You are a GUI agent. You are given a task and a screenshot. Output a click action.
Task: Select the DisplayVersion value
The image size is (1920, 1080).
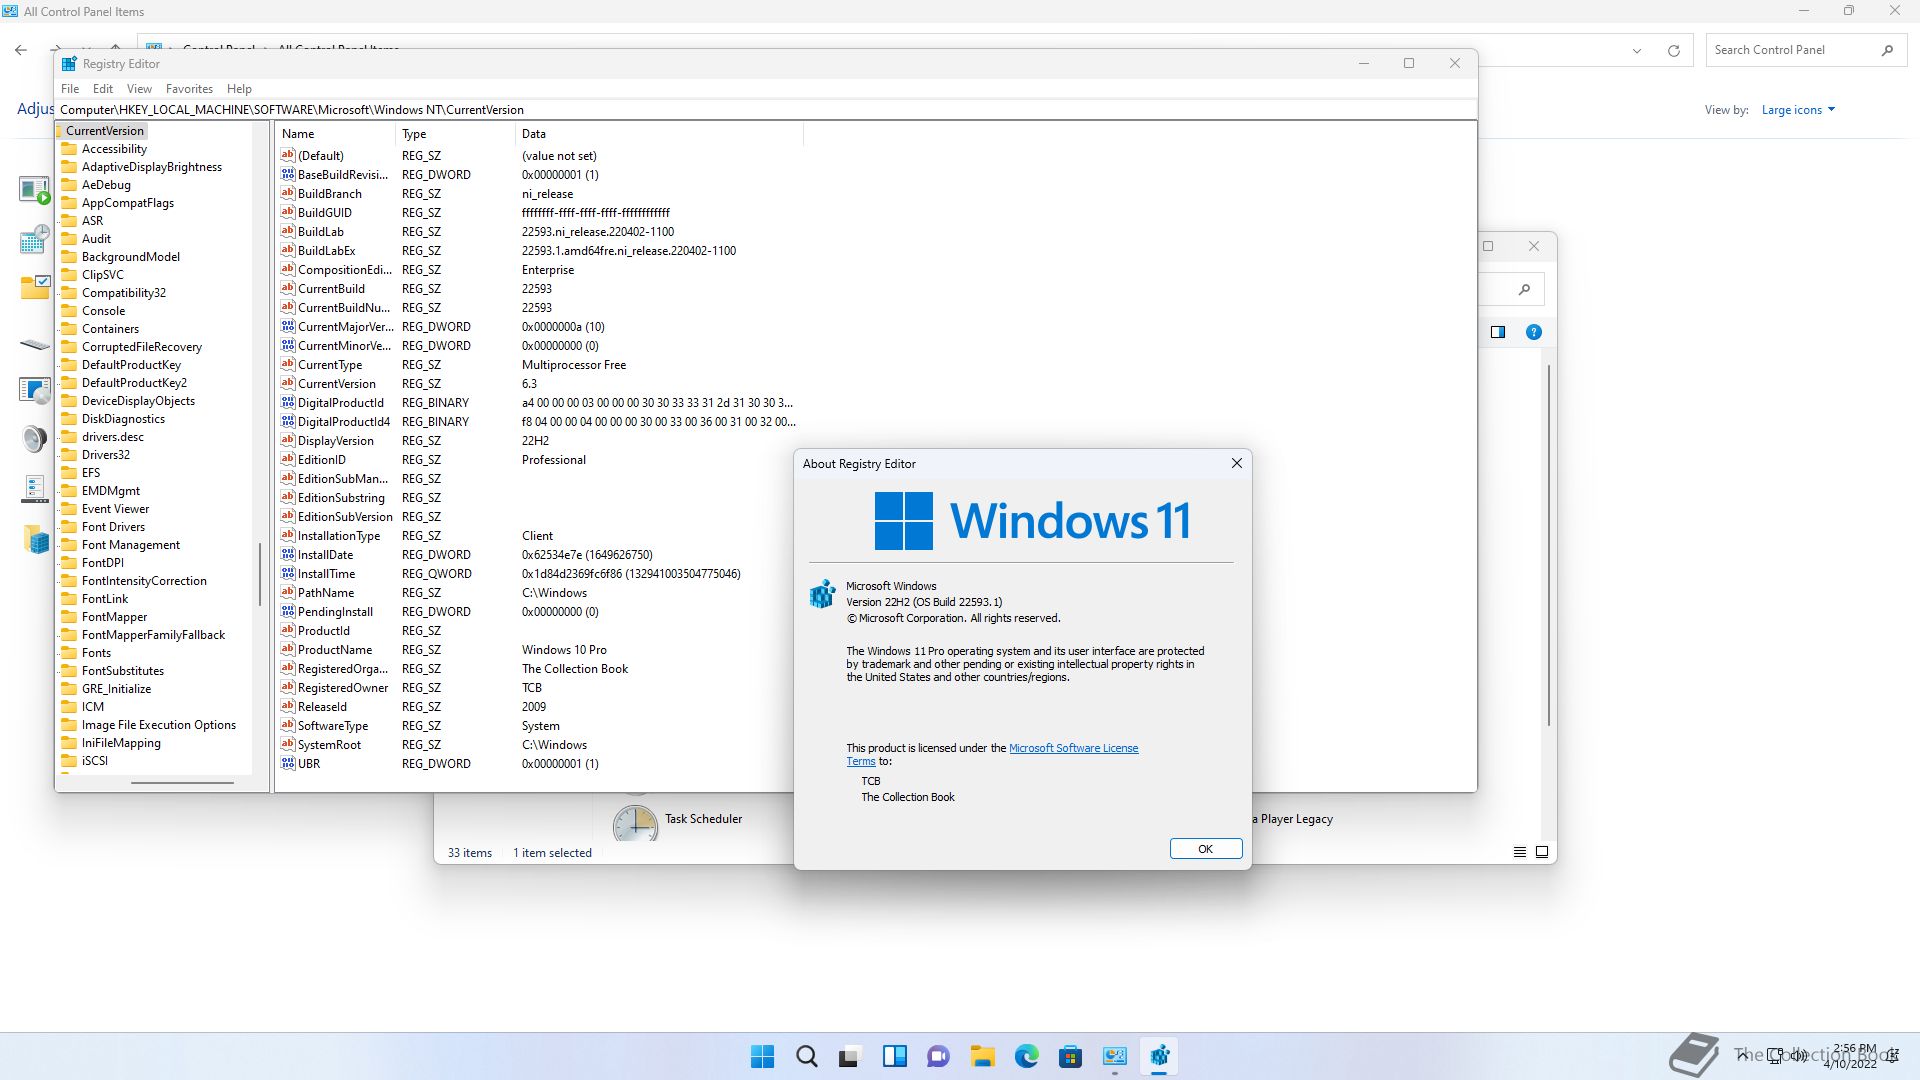click(x=336, y=441)
